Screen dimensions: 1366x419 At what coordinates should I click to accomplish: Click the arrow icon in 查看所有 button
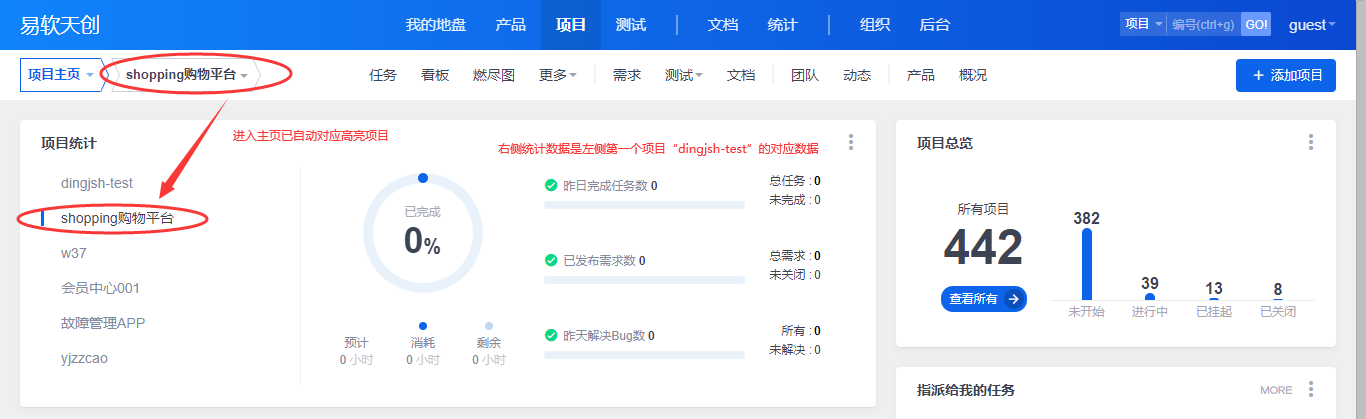point(1014,298)
